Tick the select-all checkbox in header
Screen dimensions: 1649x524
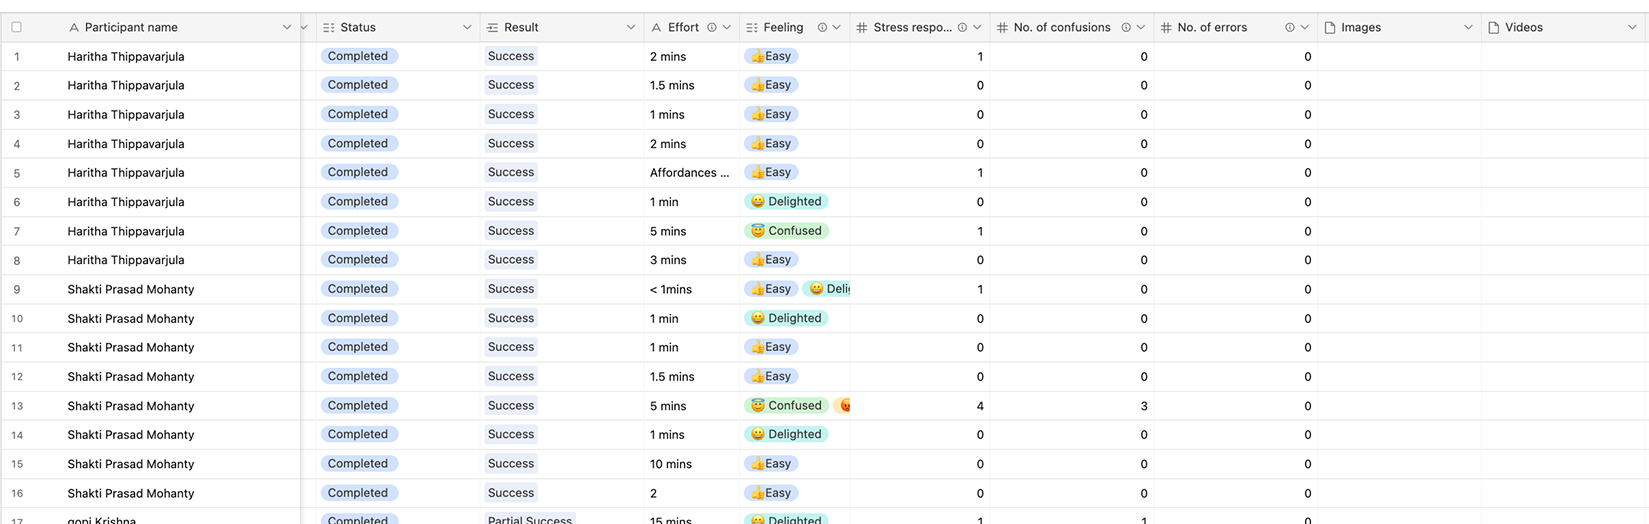coord(16,28)
